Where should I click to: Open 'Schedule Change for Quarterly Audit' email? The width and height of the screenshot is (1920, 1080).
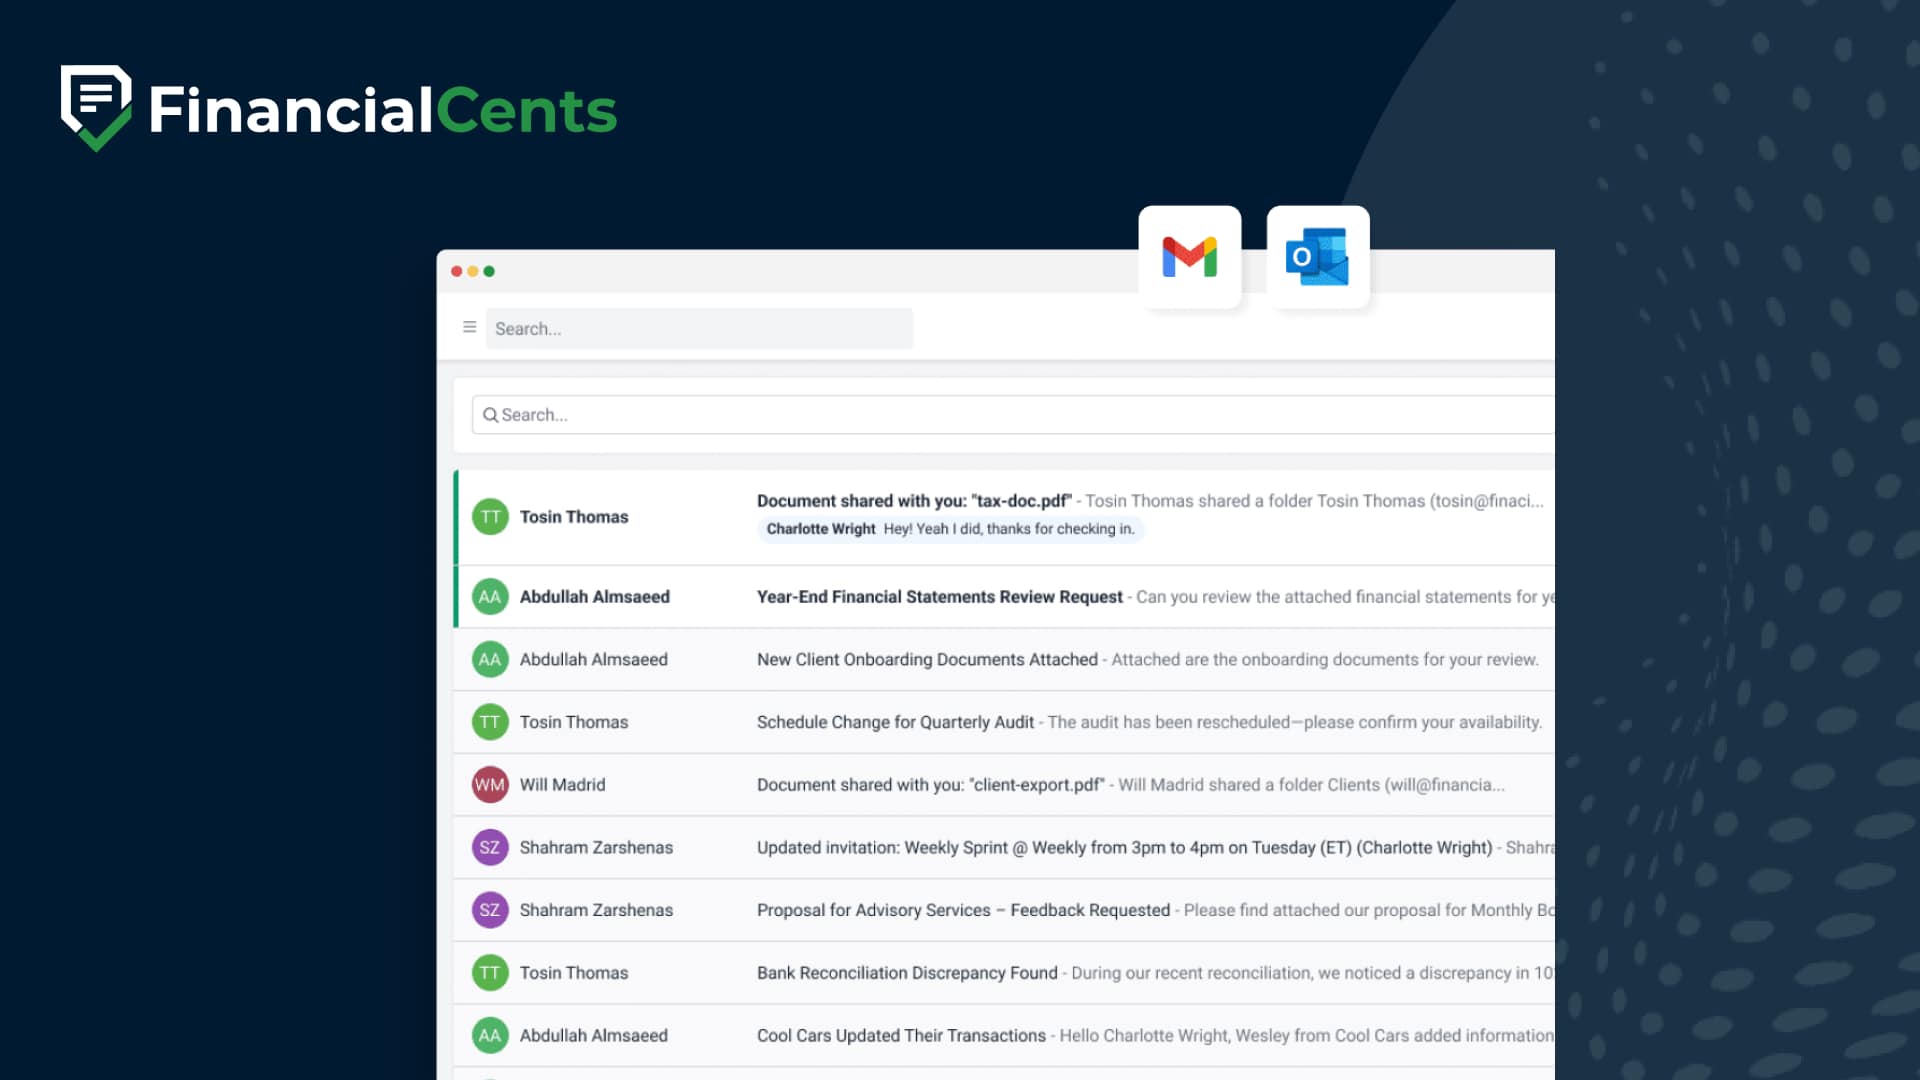(1005, 722)
